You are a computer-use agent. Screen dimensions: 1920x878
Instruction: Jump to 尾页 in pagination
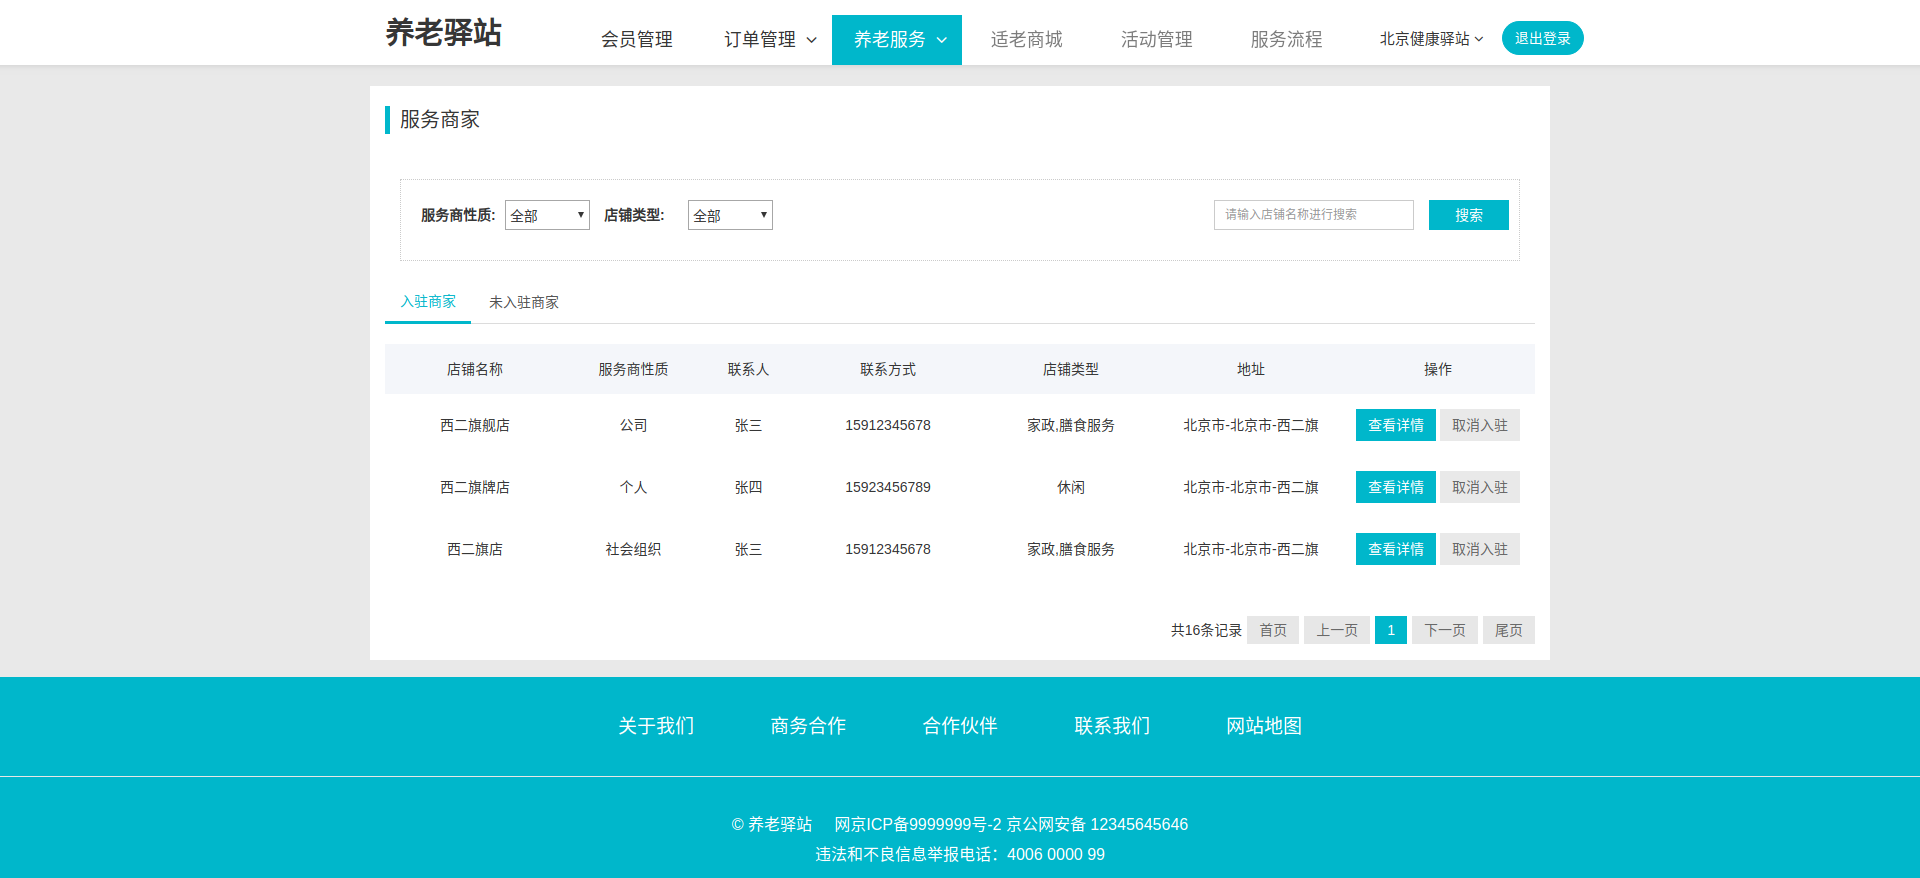1508,630
